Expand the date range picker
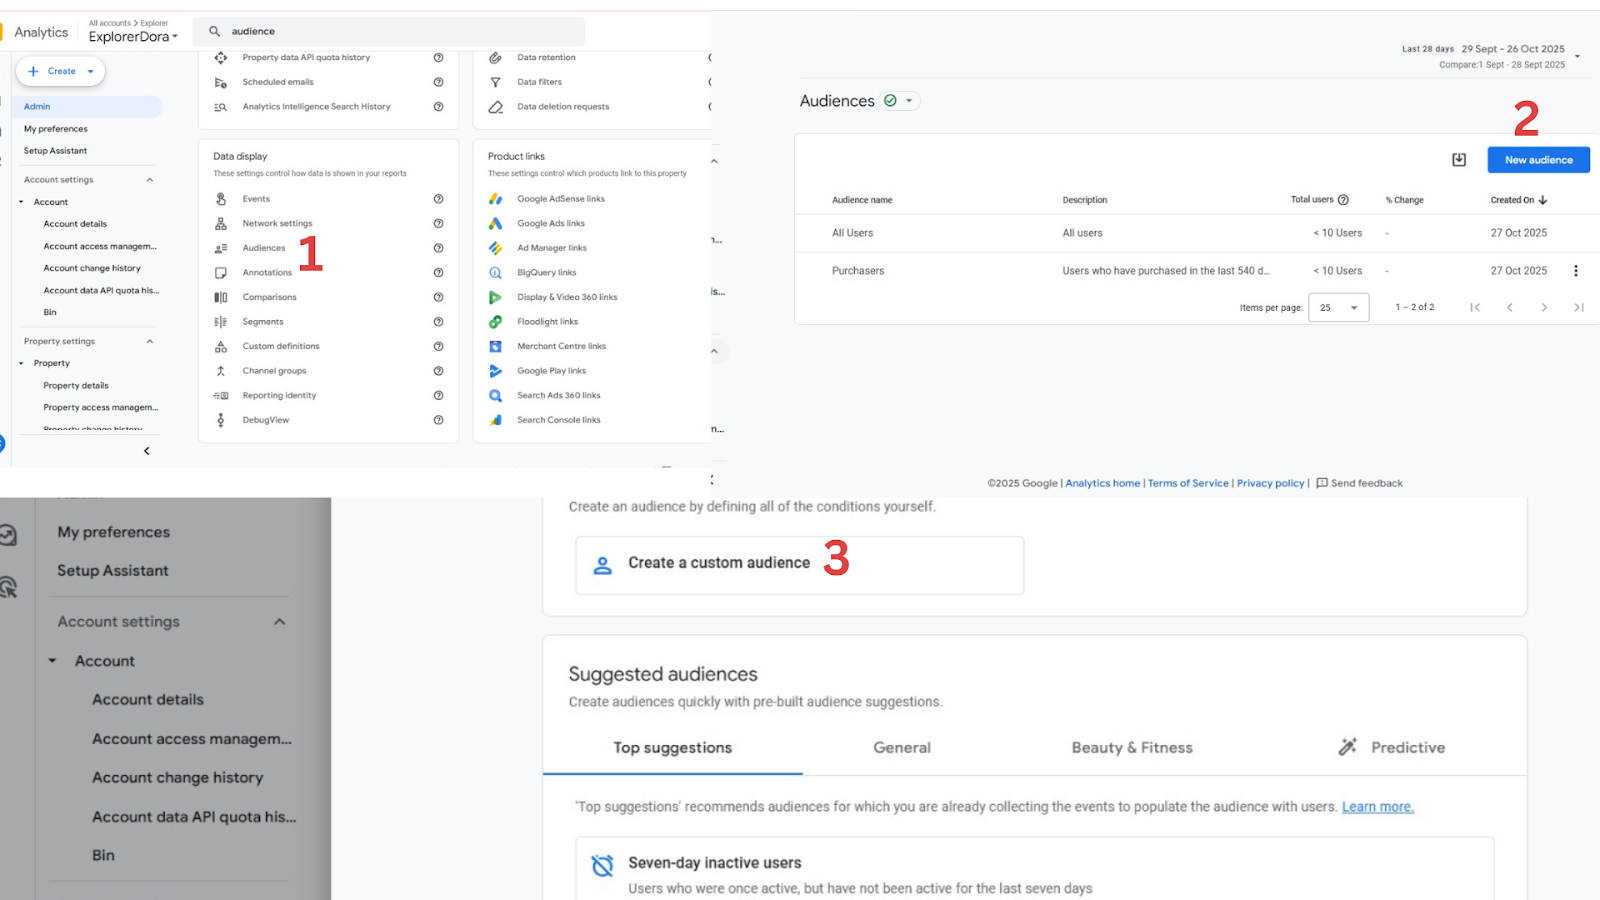The image size is (1600, 900). 1577,56
